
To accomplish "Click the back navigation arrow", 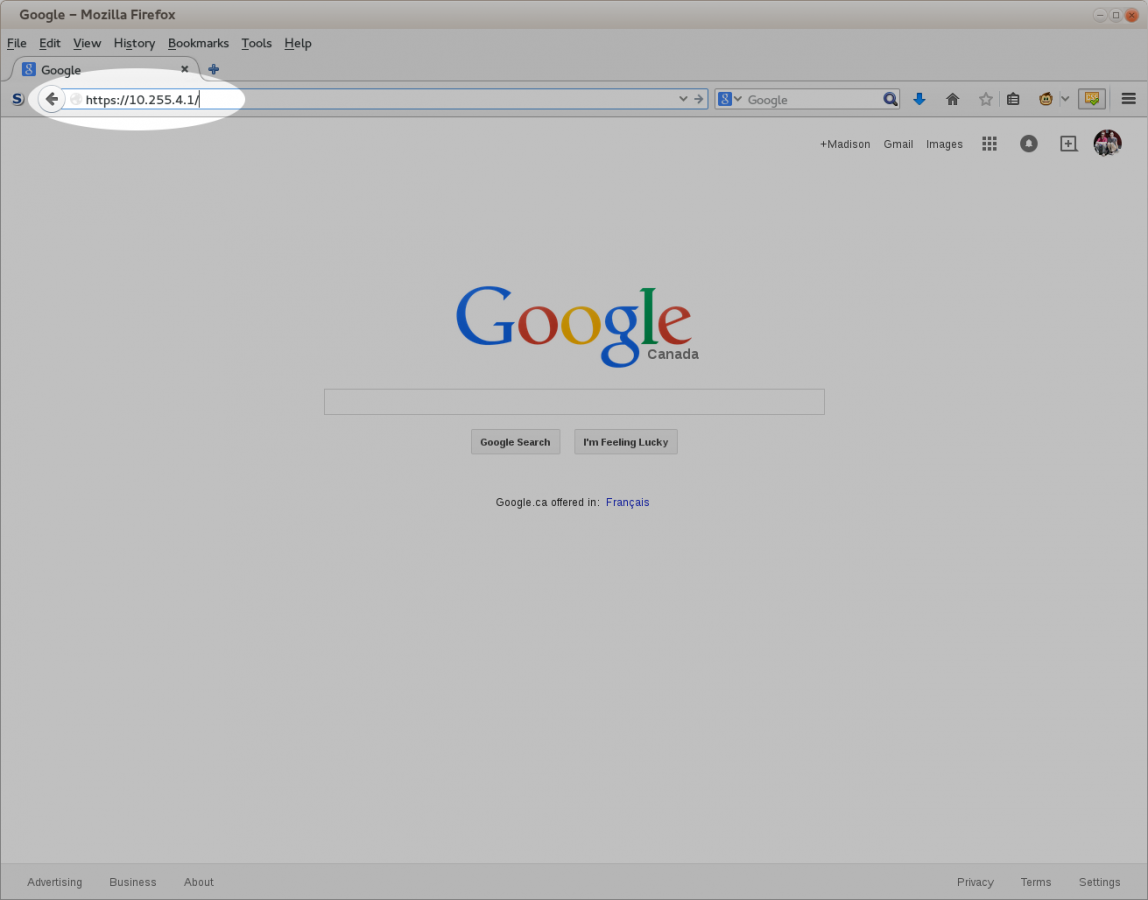I will click(51, 99).
